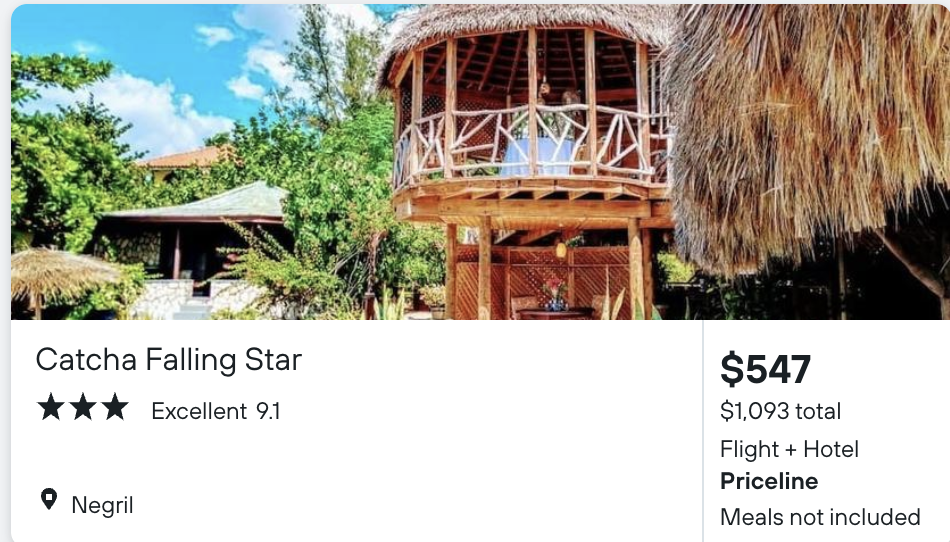Image resolution: width=950 pixels, height=542 pixels.
Task: Click the 9.1 review score
Action: 268,411
